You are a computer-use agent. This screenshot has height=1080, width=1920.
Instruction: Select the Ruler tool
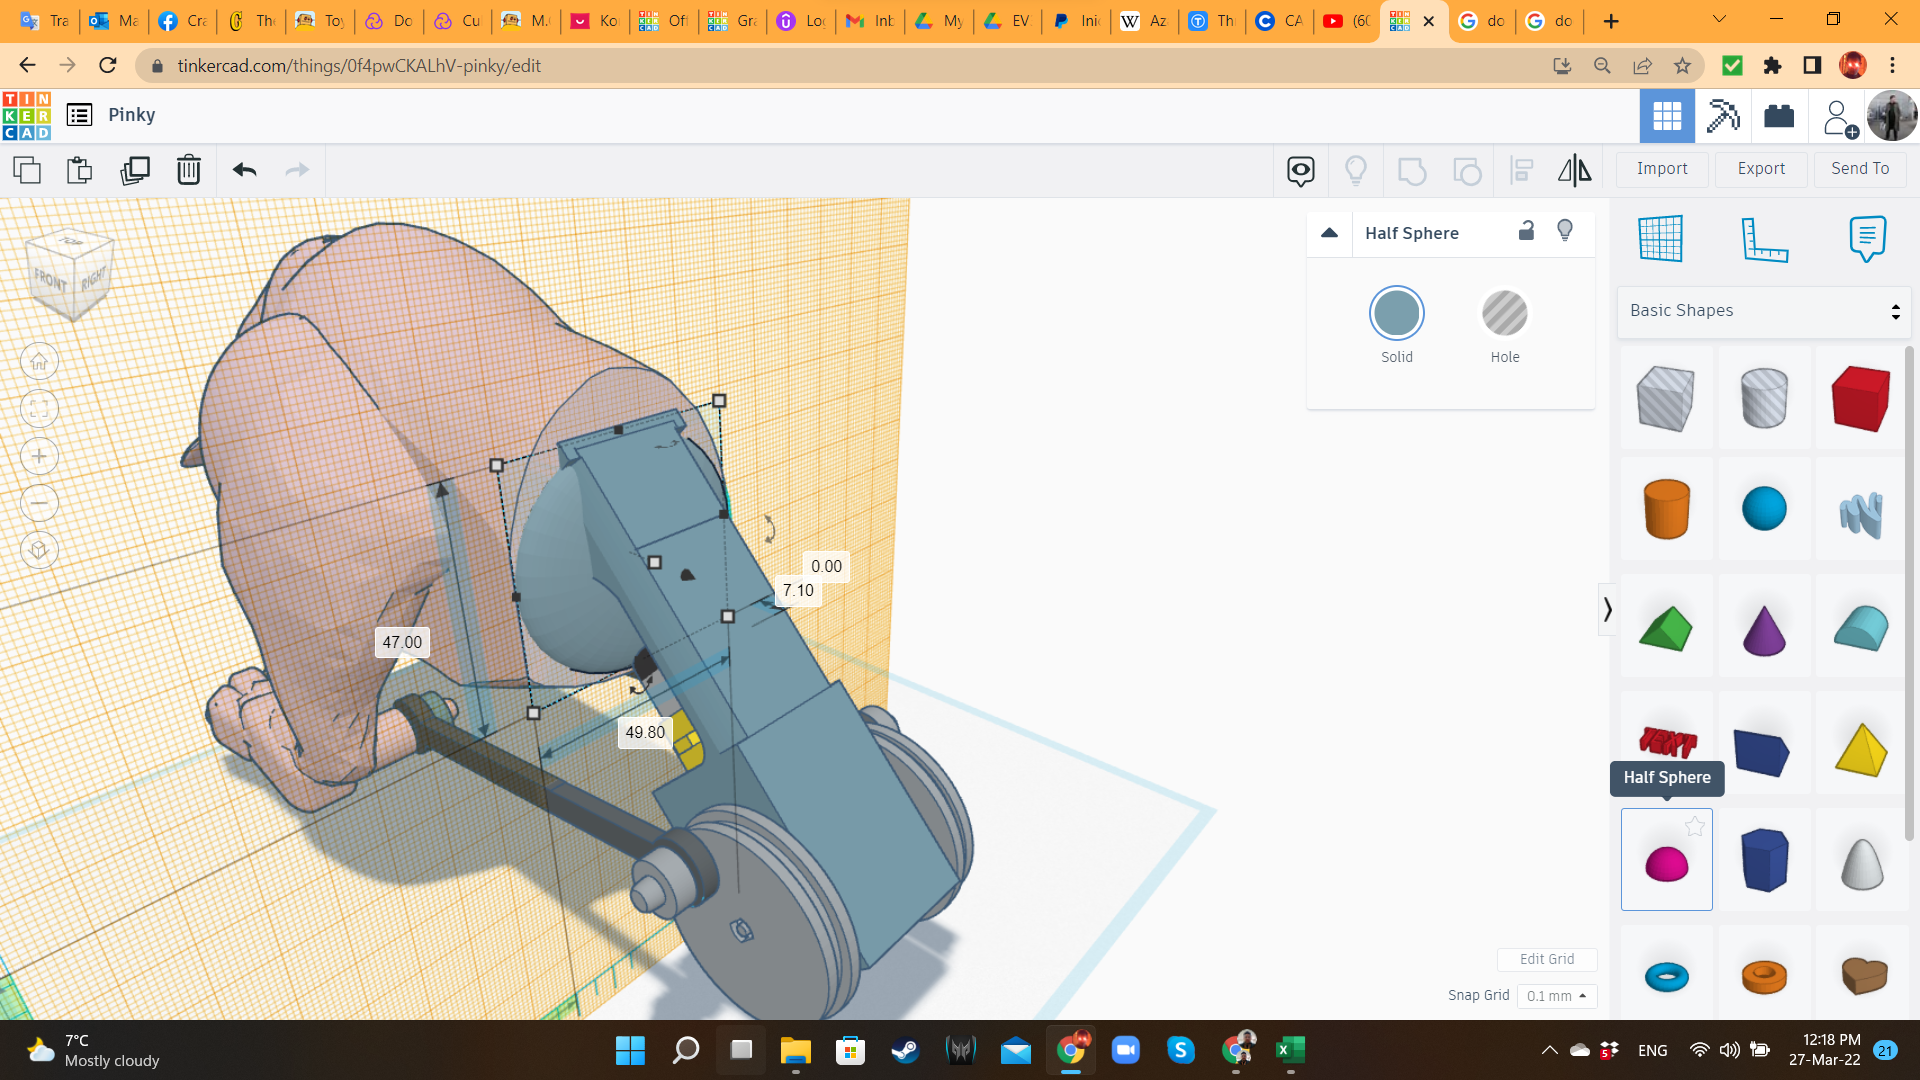coord(1764,239)
